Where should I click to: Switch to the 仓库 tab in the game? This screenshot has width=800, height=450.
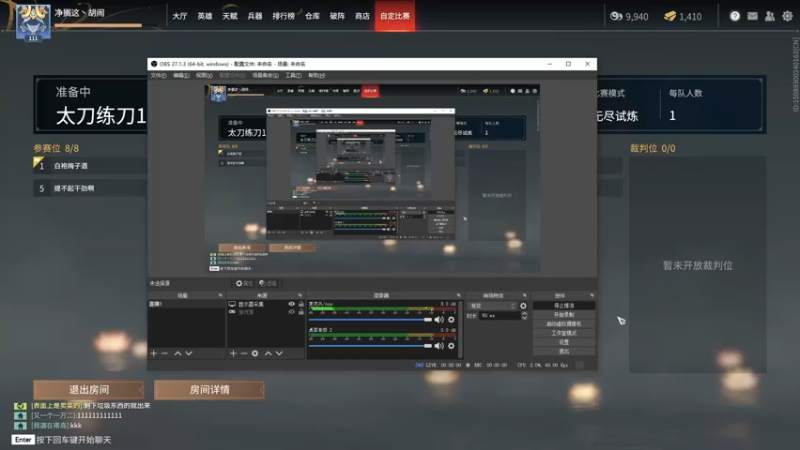coord(312,16)
